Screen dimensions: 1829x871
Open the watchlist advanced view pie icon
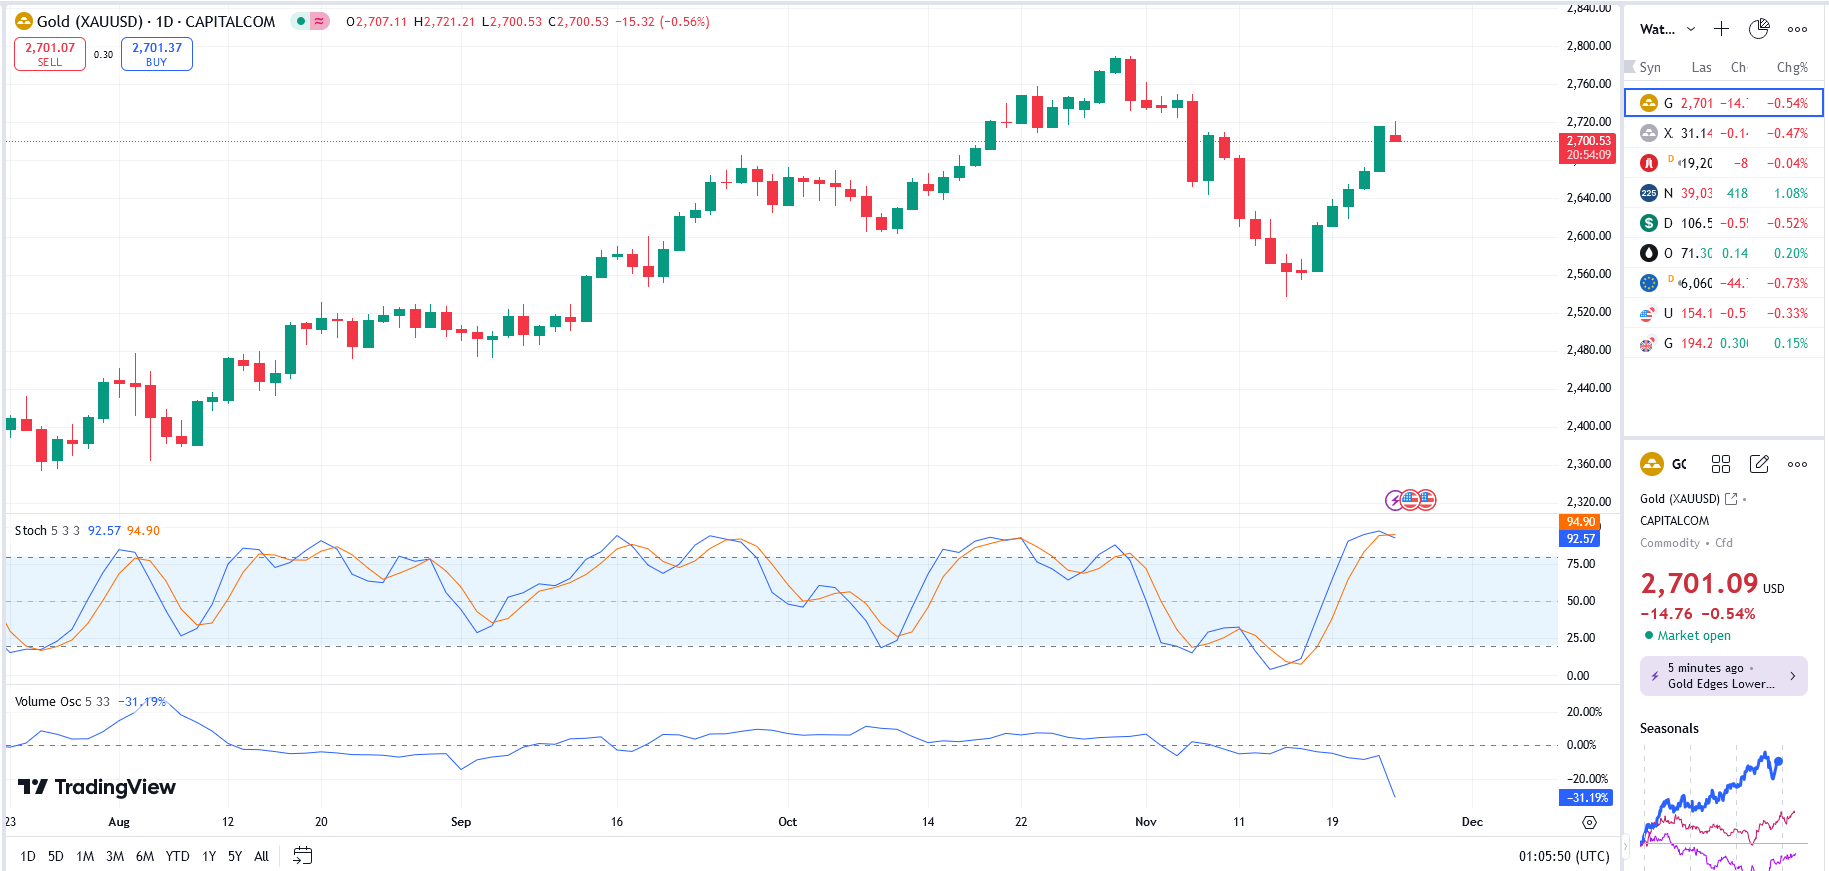1759,29
